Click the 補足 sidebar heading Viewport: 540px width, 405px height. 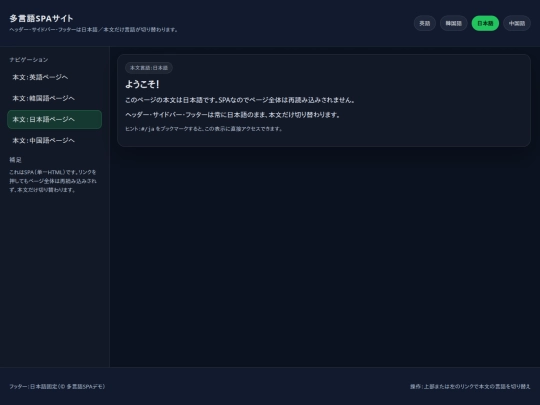pyautogui.click(x=15, y=160)
